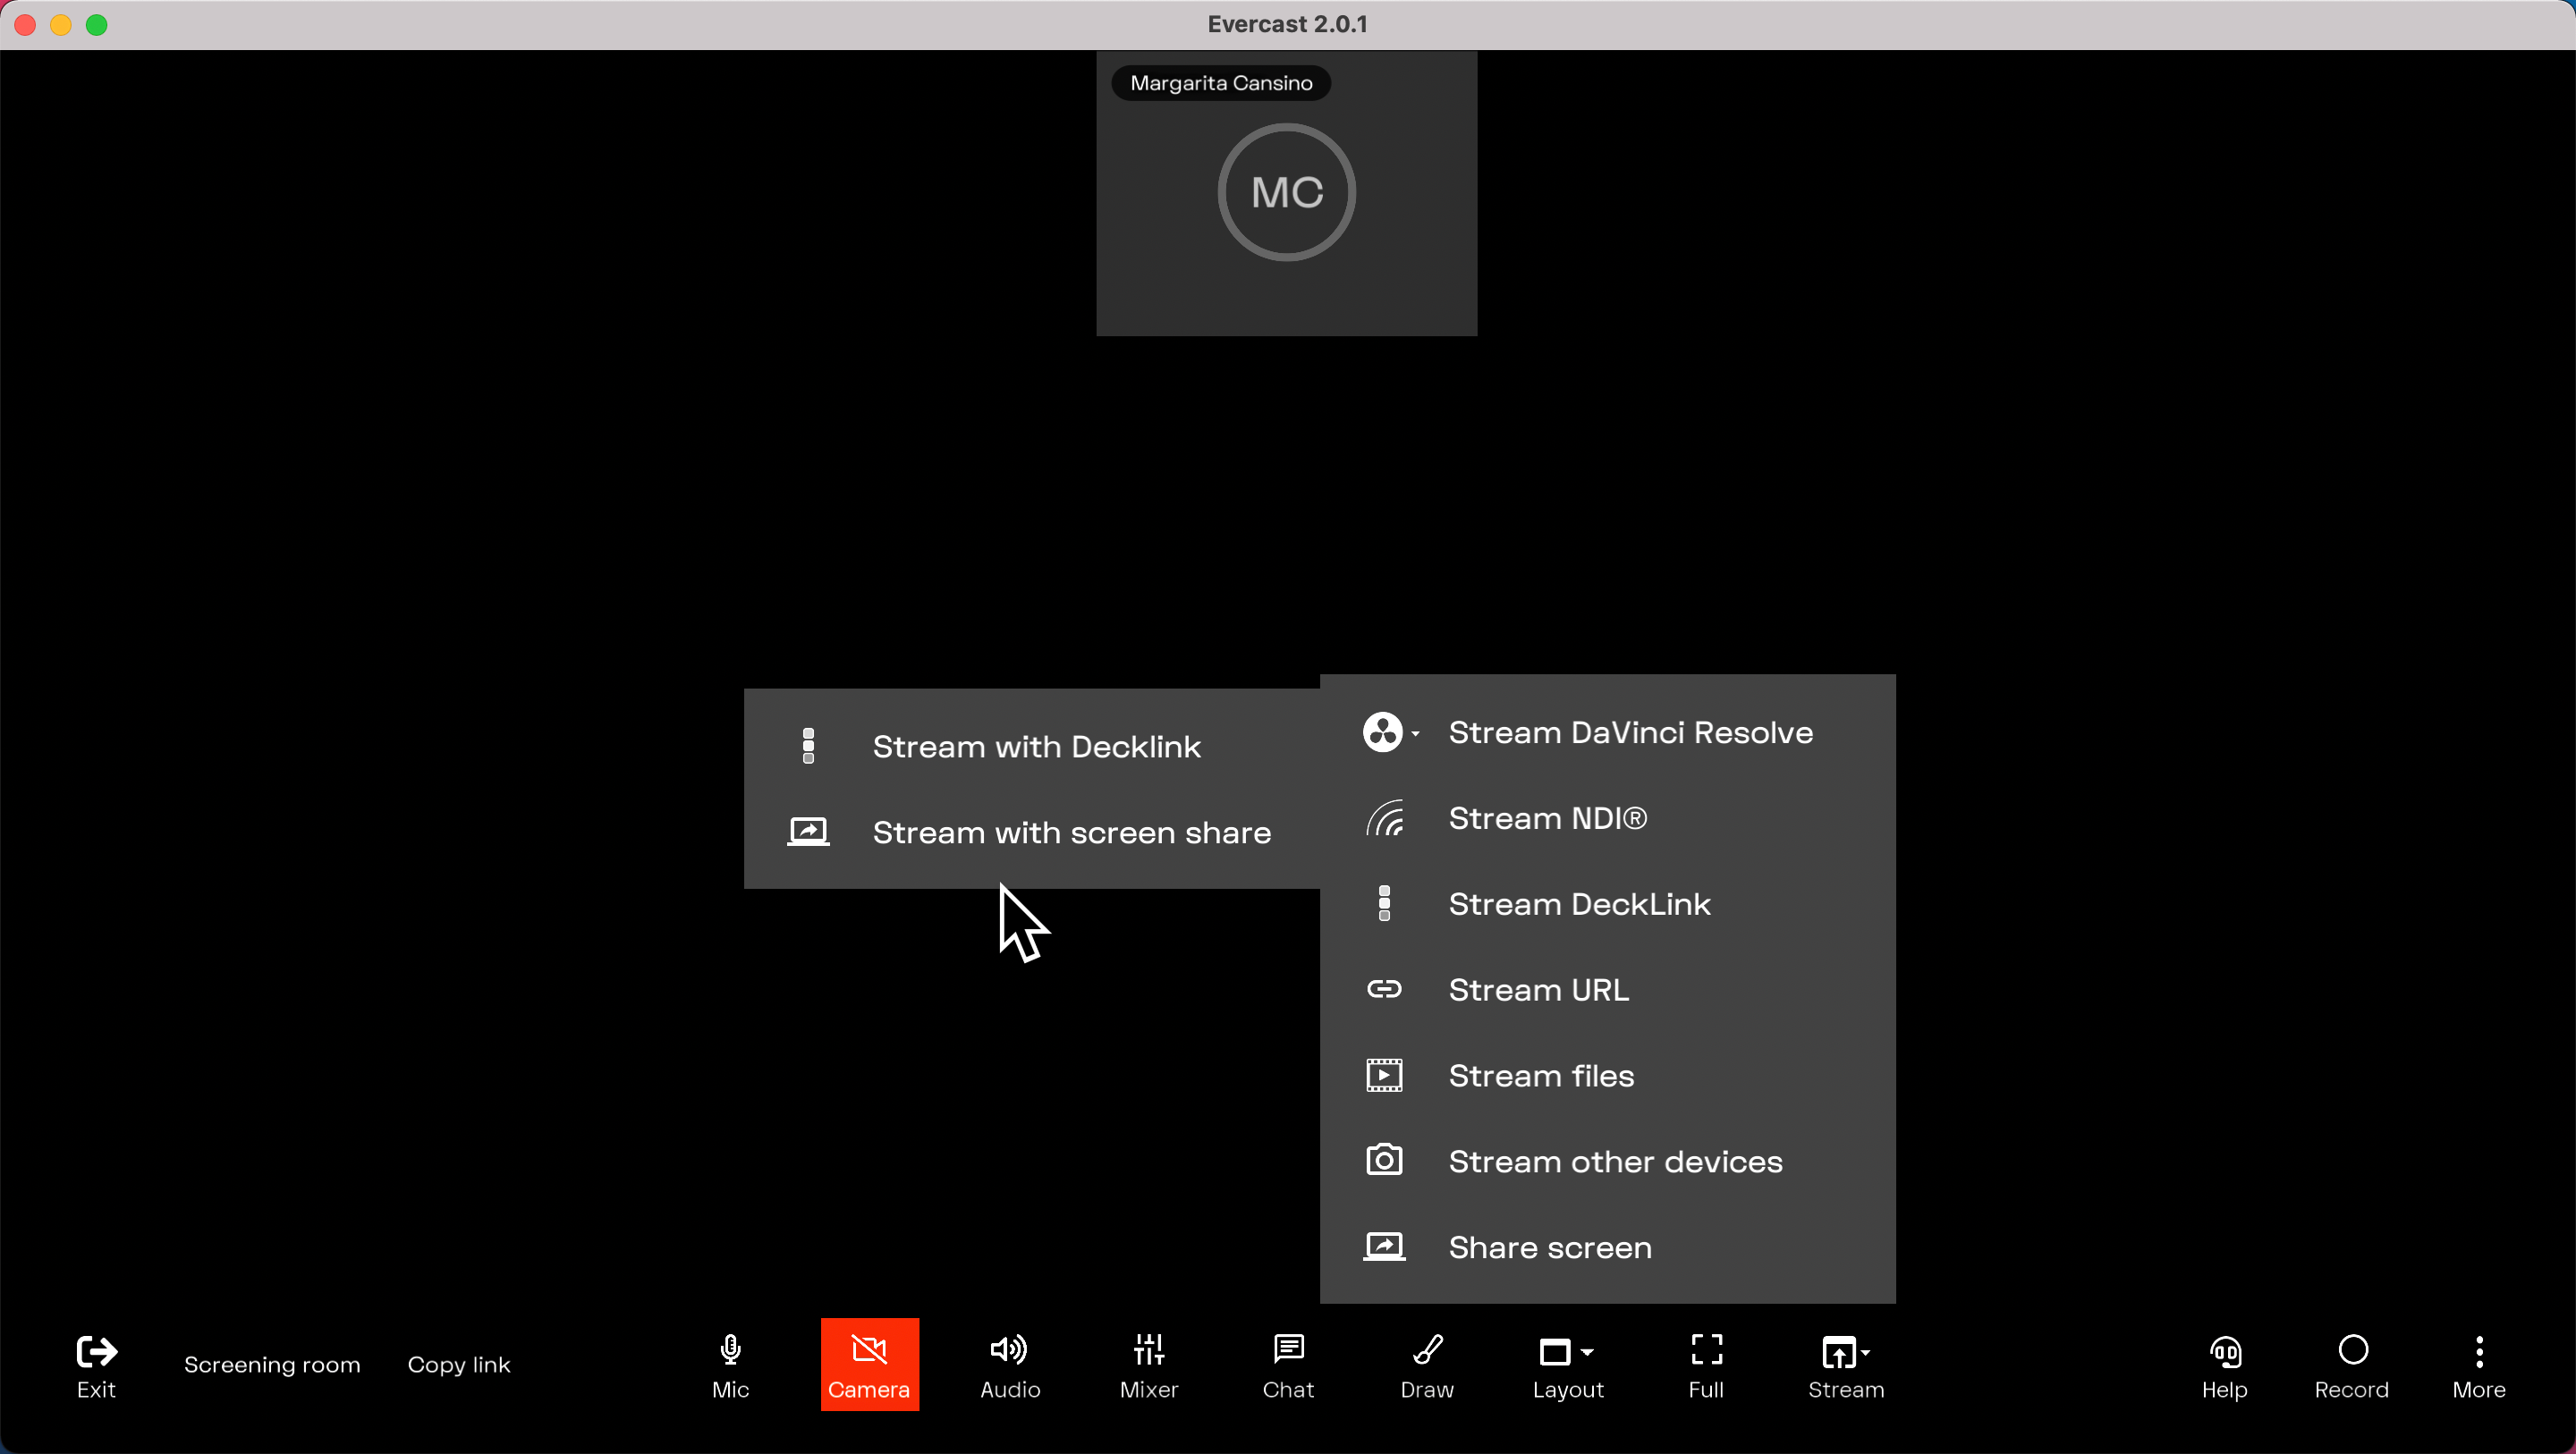The width and height of the screenshot is (2576, 1454).
Task: Choose Stream files option
Action: point(1608,1076)
